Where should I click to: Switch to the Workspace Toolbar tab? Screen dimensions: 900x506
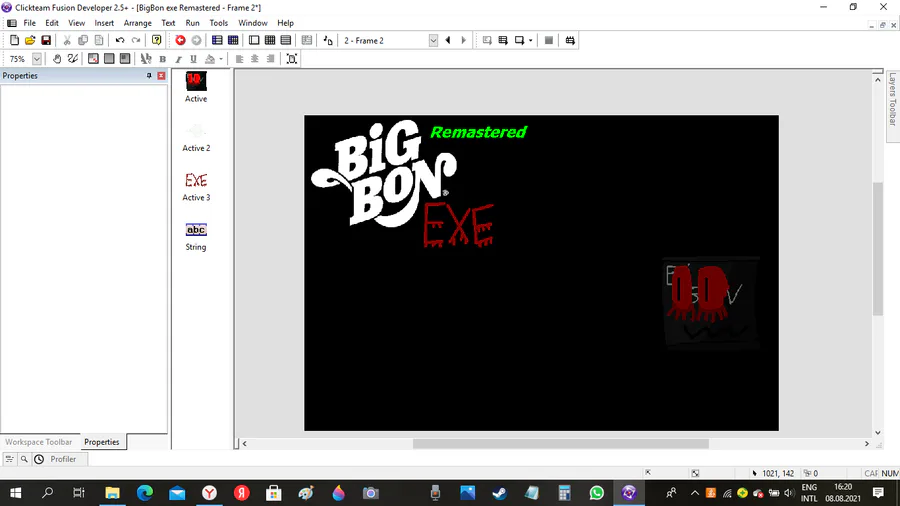pyautogui.click(x=38, y=442)
